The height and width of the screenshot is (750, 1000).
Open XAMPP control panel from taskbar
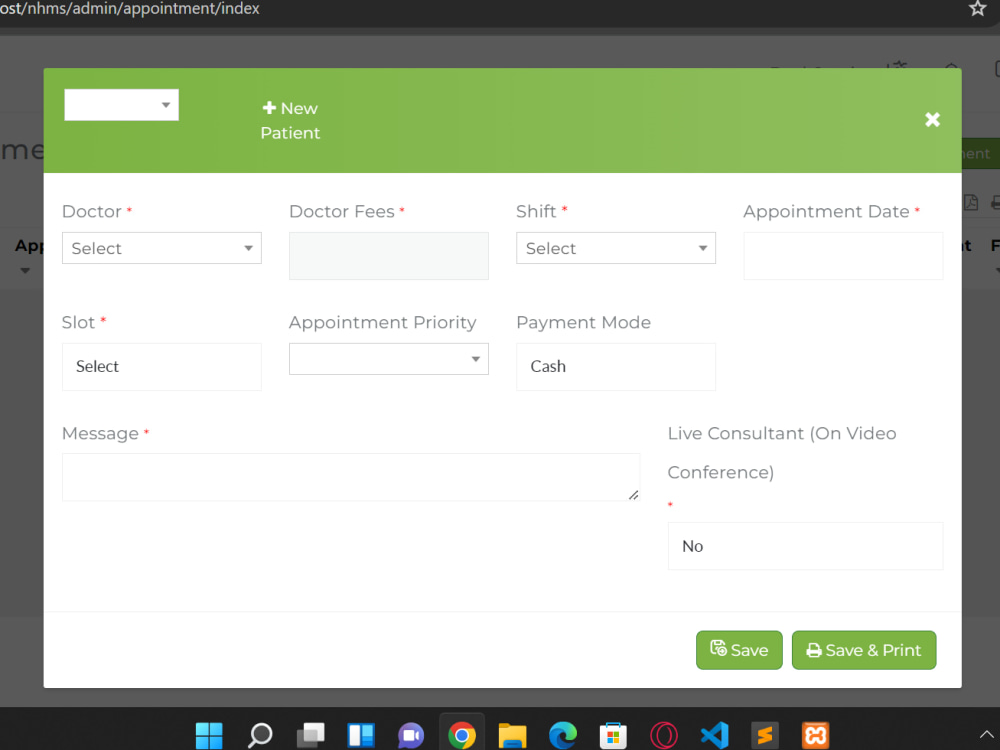[x=815, y=735]
